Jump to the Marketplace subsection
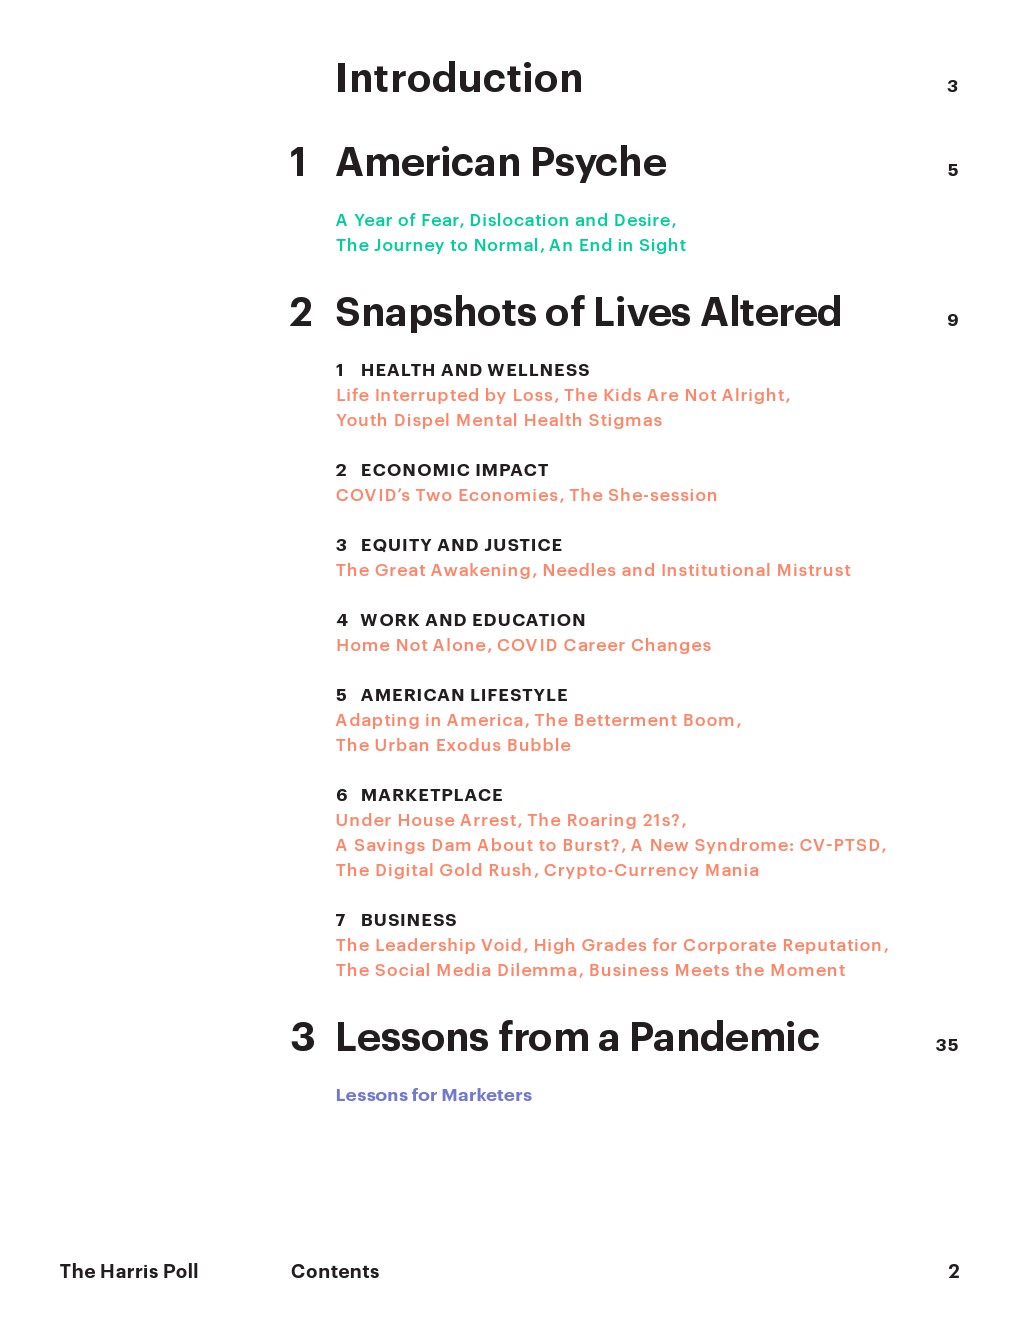Viewport: 1020px width, 1320px height. point(431,795)
